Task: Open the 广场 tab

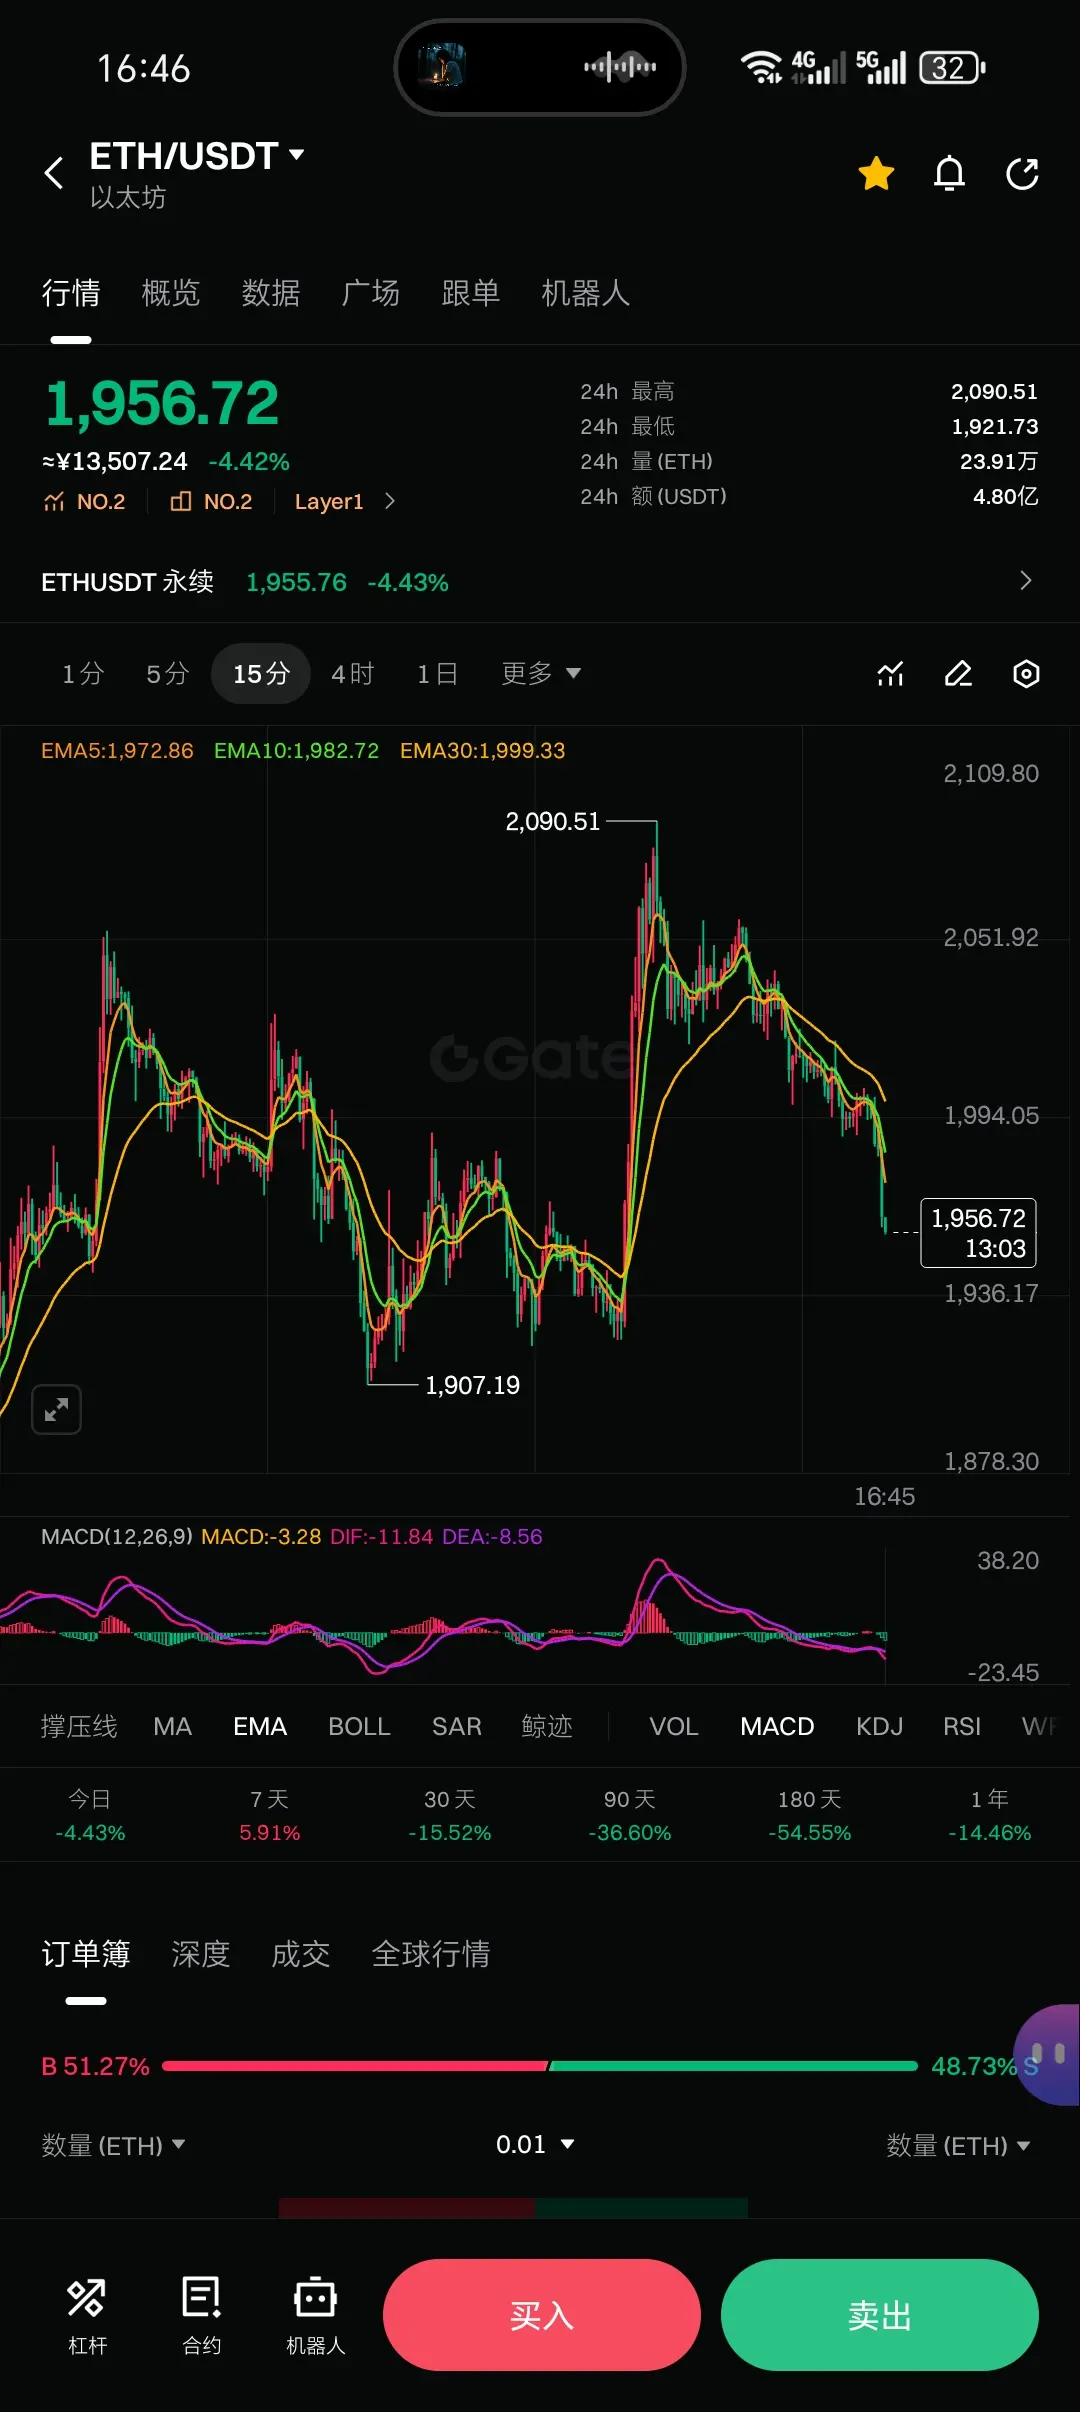Action: coord(371,293)
